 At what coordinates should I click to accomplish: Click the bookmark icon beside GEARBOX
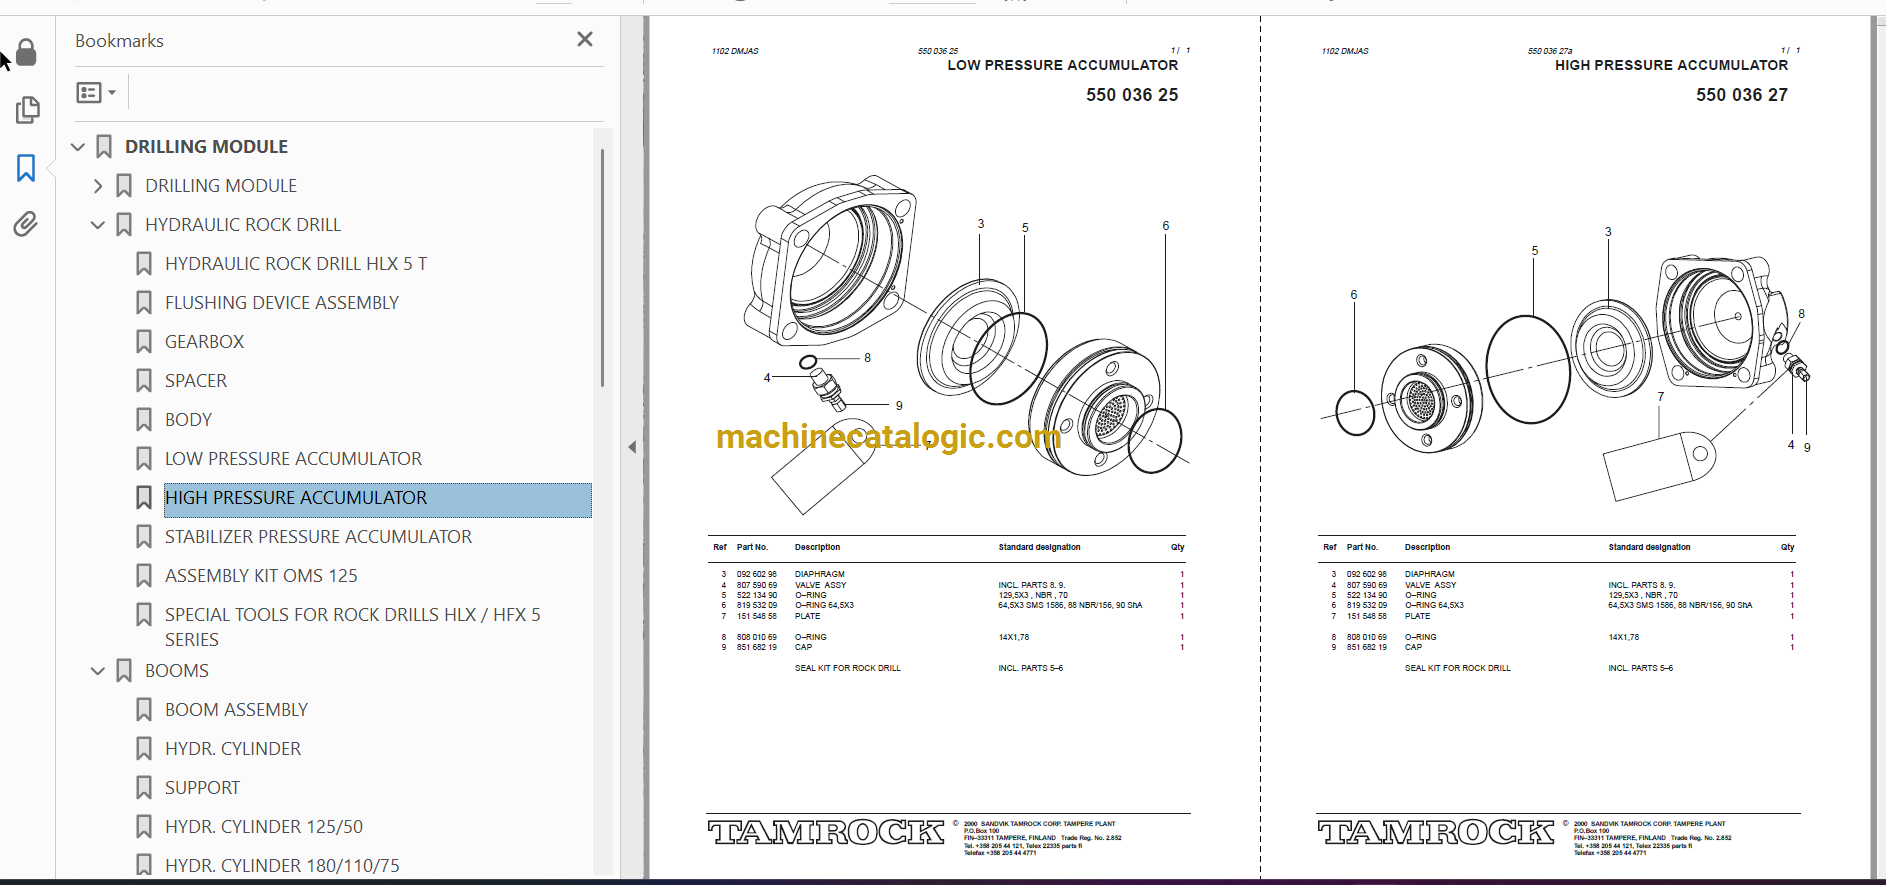144,342
